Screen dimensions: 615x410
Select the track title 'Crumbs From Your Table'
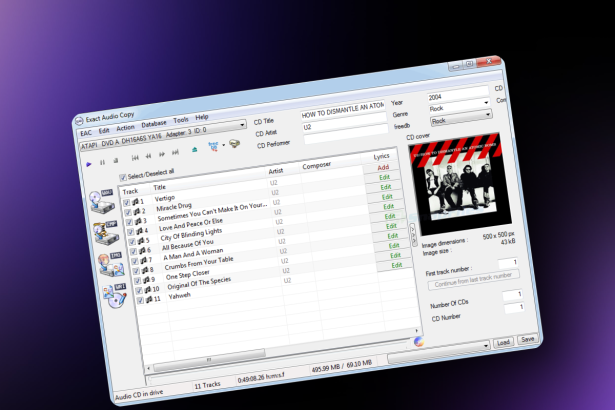tap(199, 263)
